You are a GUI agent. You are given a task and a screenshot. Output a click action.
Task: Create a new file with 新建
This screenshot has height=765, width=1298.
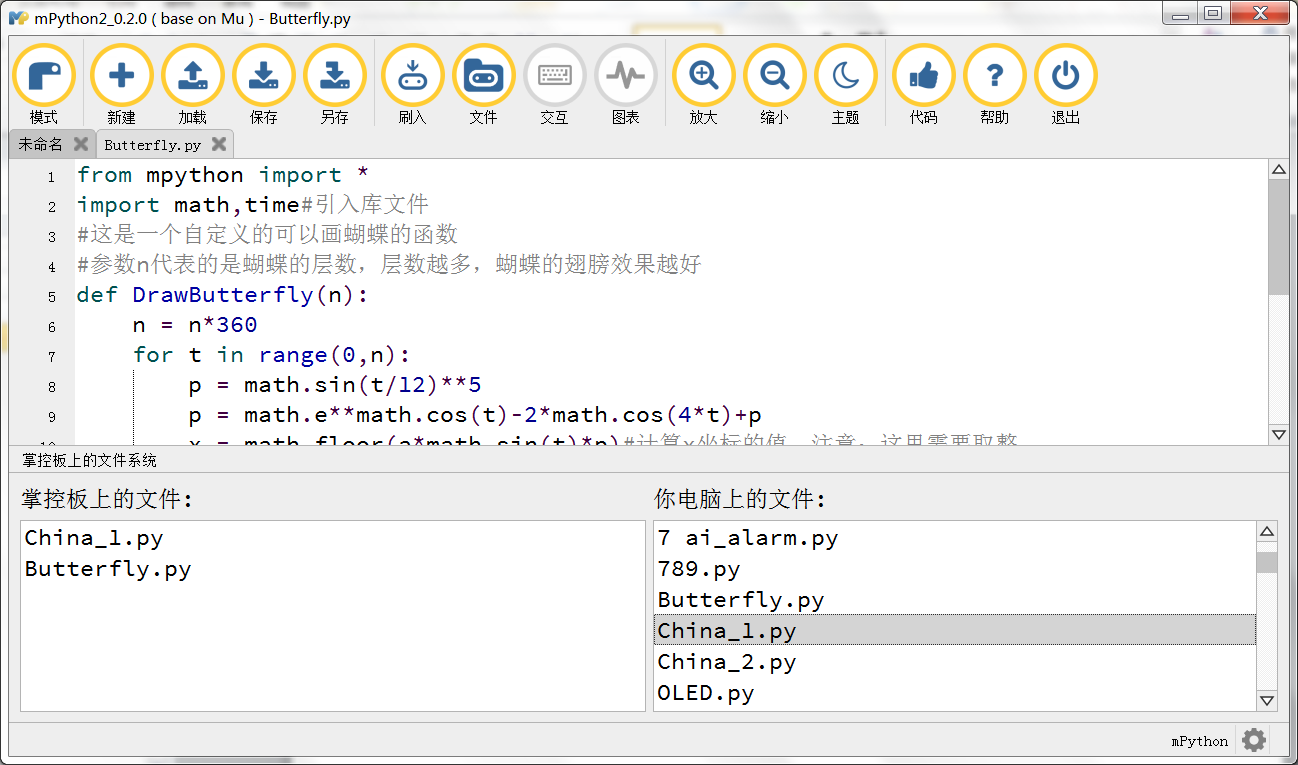point(121,76)
